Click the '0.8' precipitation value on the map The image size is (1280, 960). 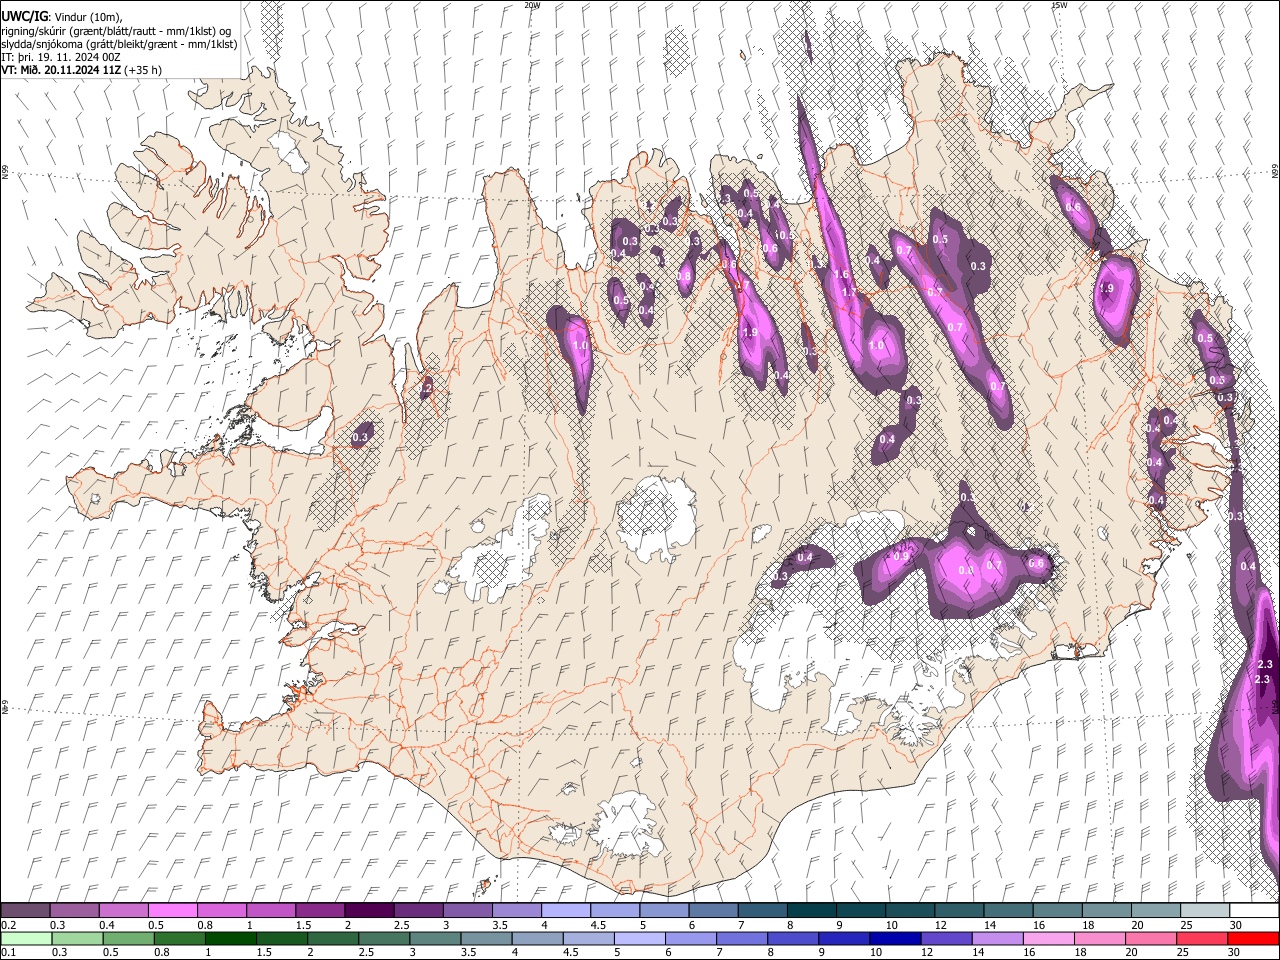click(965, 570)
